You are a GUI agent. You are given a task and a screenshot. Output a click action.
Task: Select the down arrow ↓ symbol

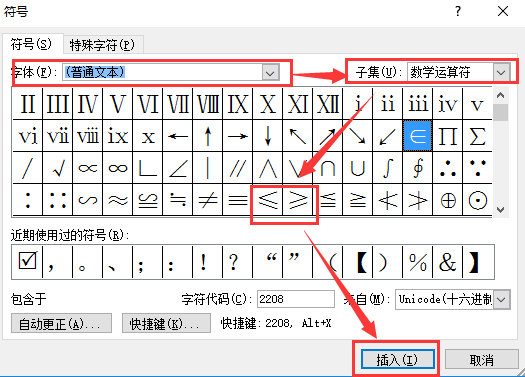tap(268, 136)
